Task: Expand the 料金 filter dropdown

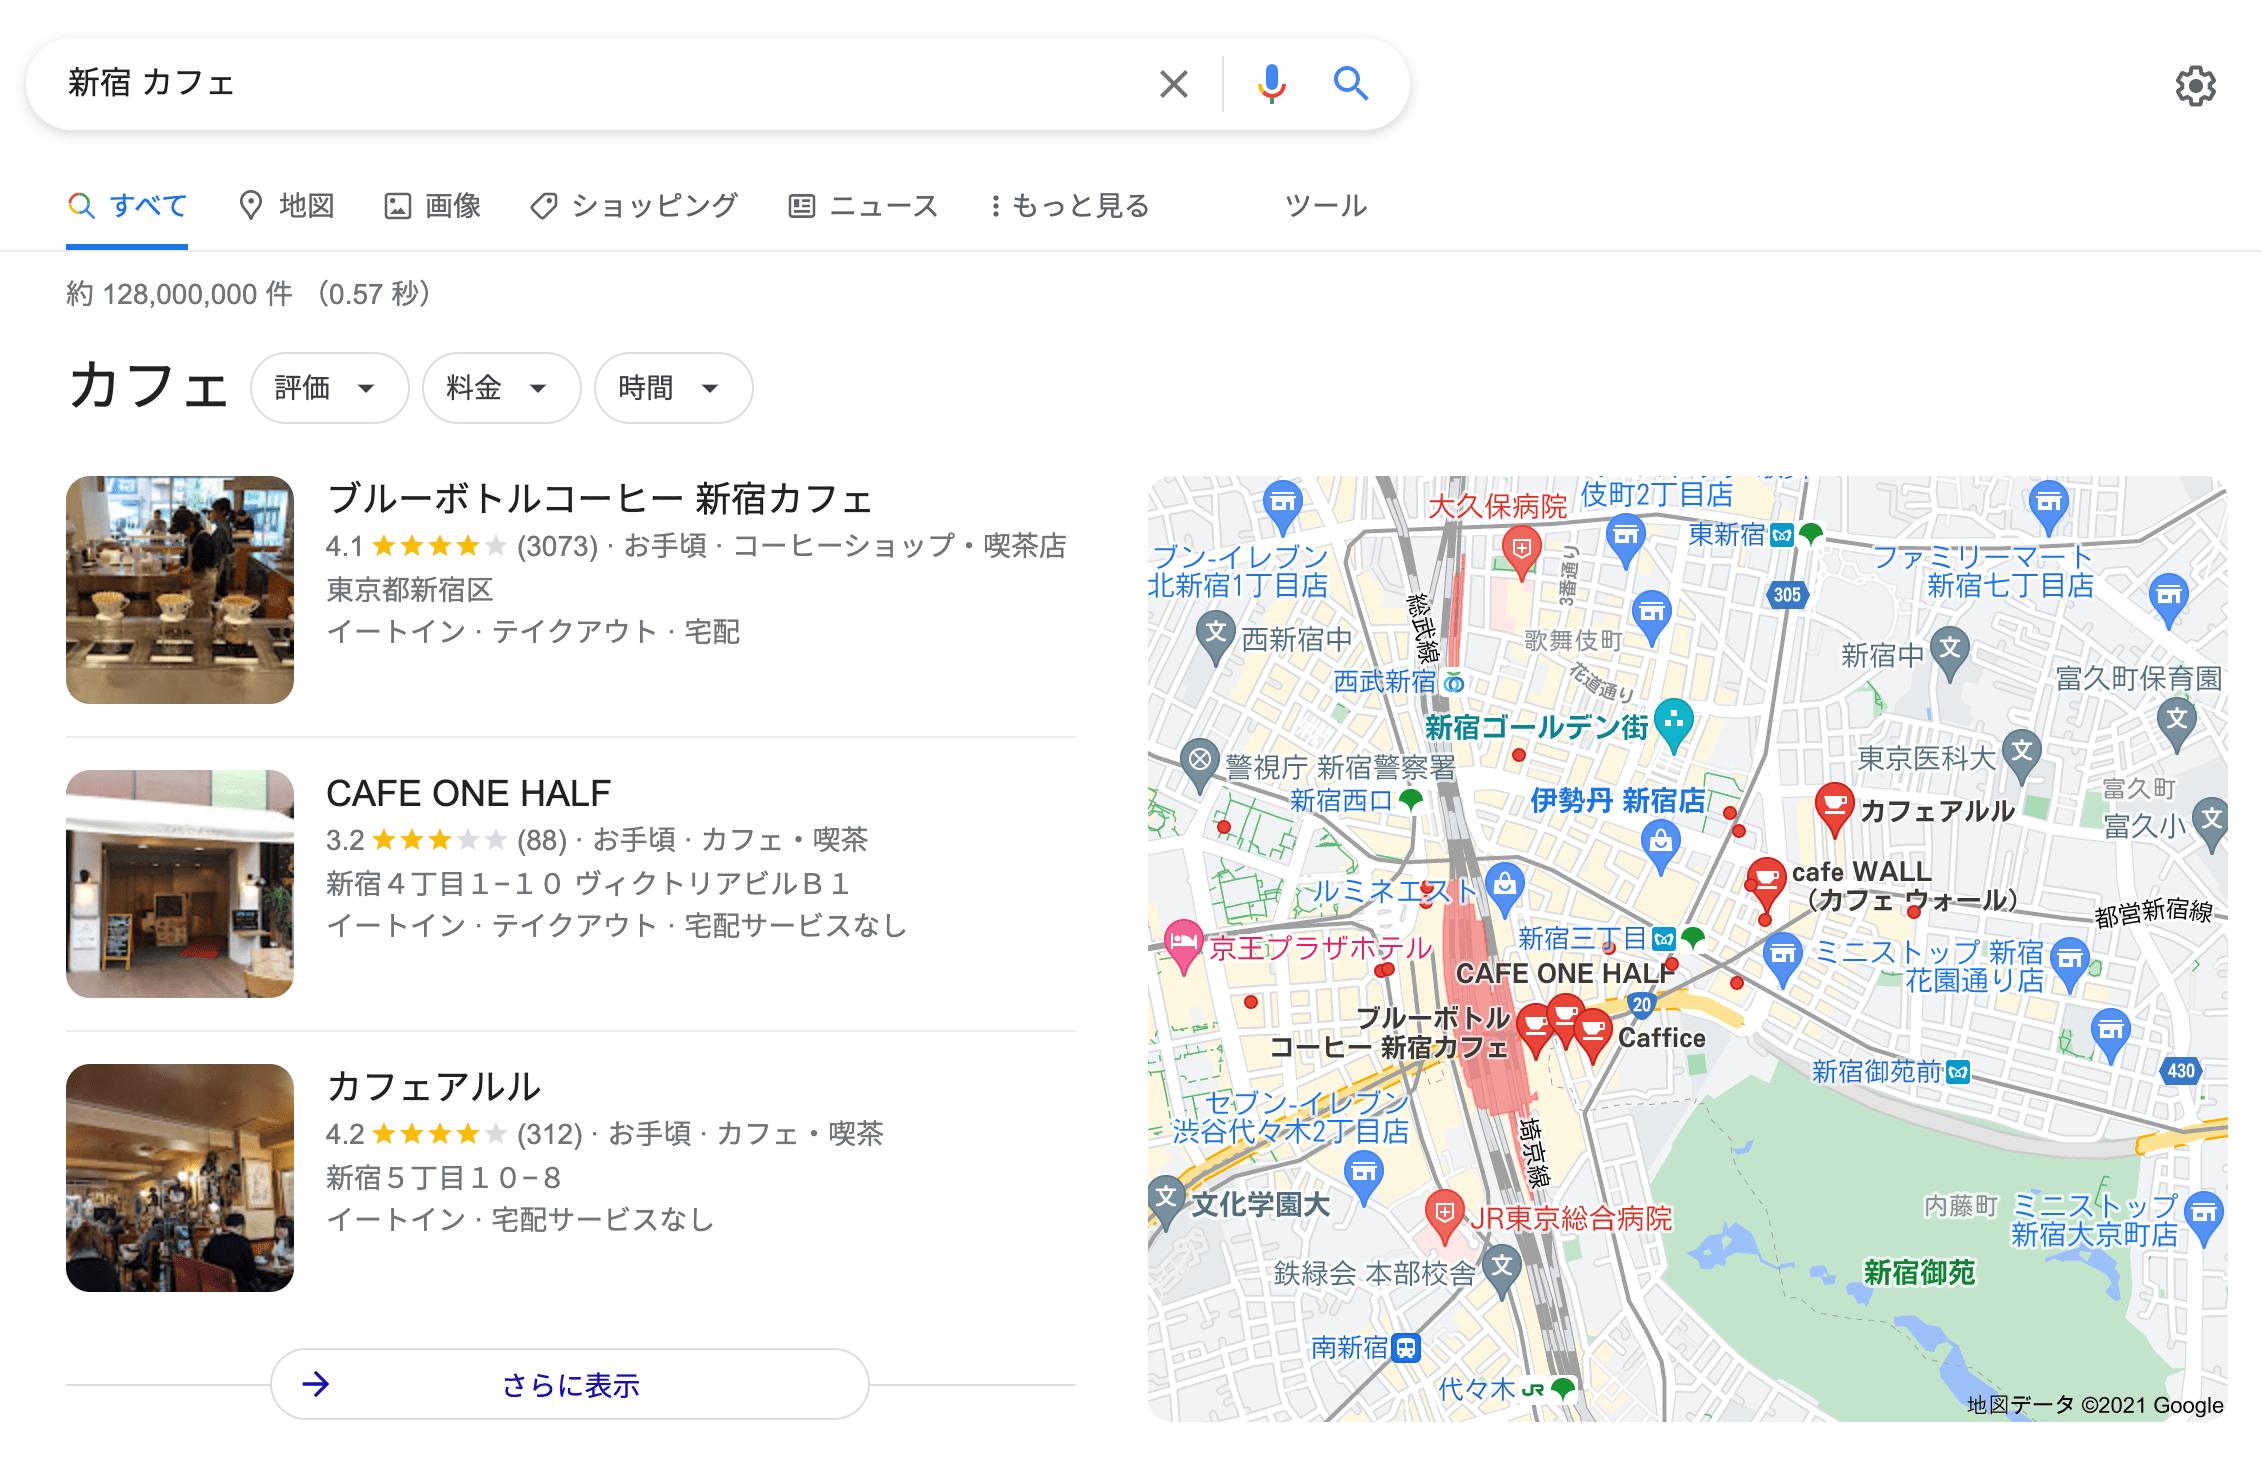Action: 501,388
